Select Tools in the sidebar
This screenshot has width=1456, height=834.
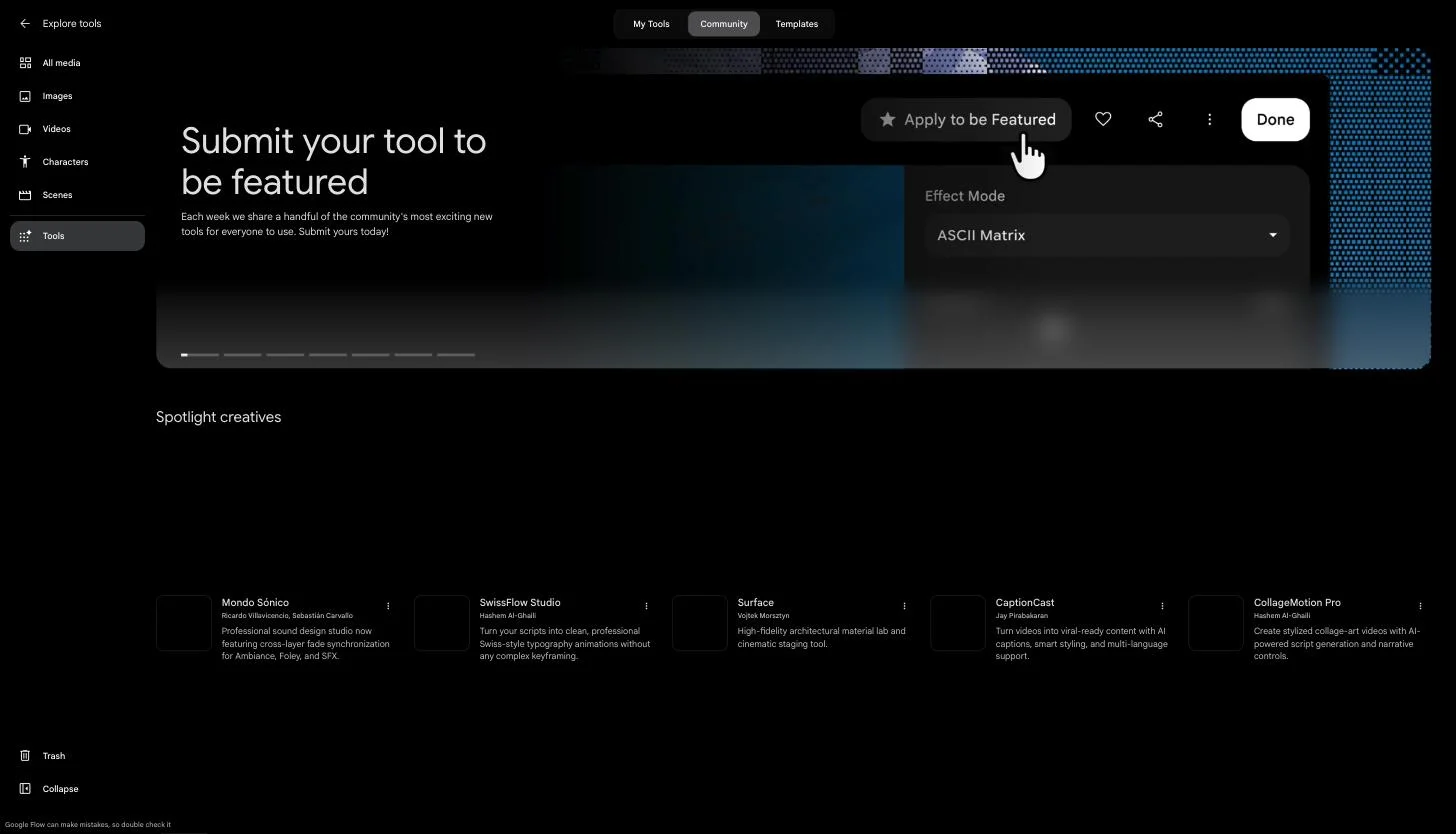click(77, 236)
